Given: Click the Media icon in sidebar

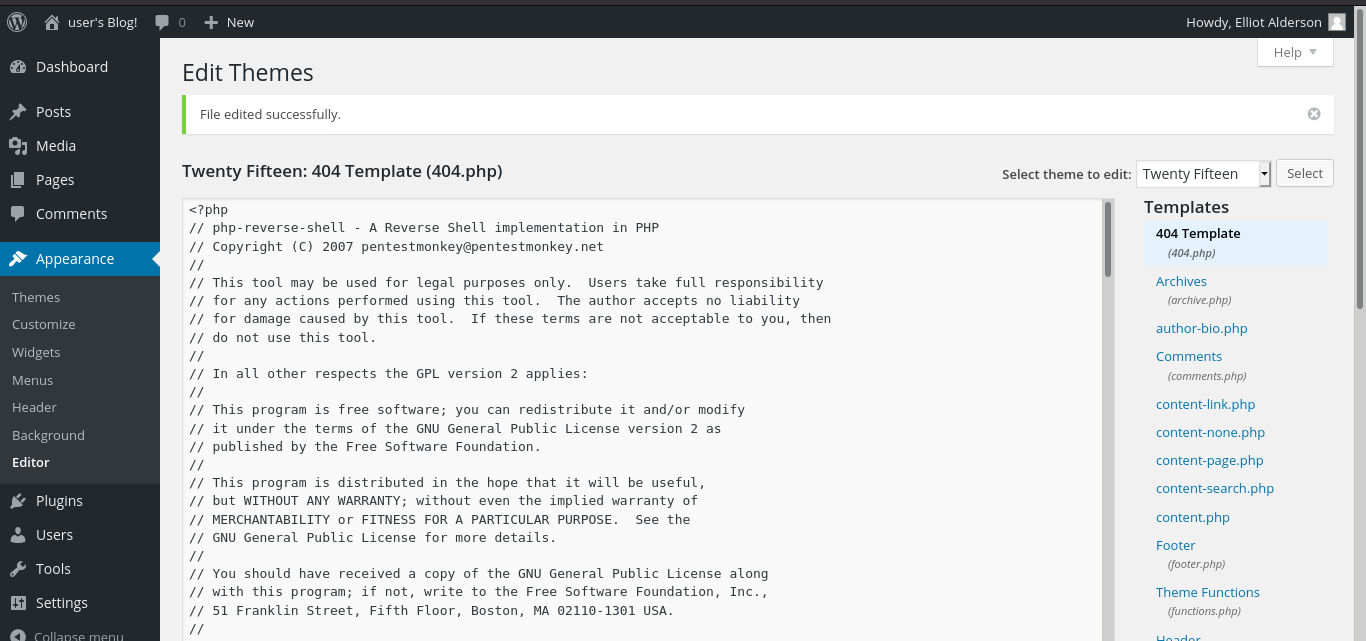Looking at the screenshot, I should (x=18, y=146).
